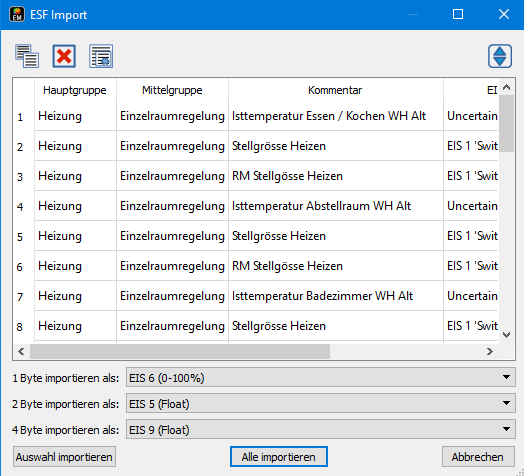Select row header number 7
Image resolution: width=524 pixels, height=476 pixels.
[20, 296]
